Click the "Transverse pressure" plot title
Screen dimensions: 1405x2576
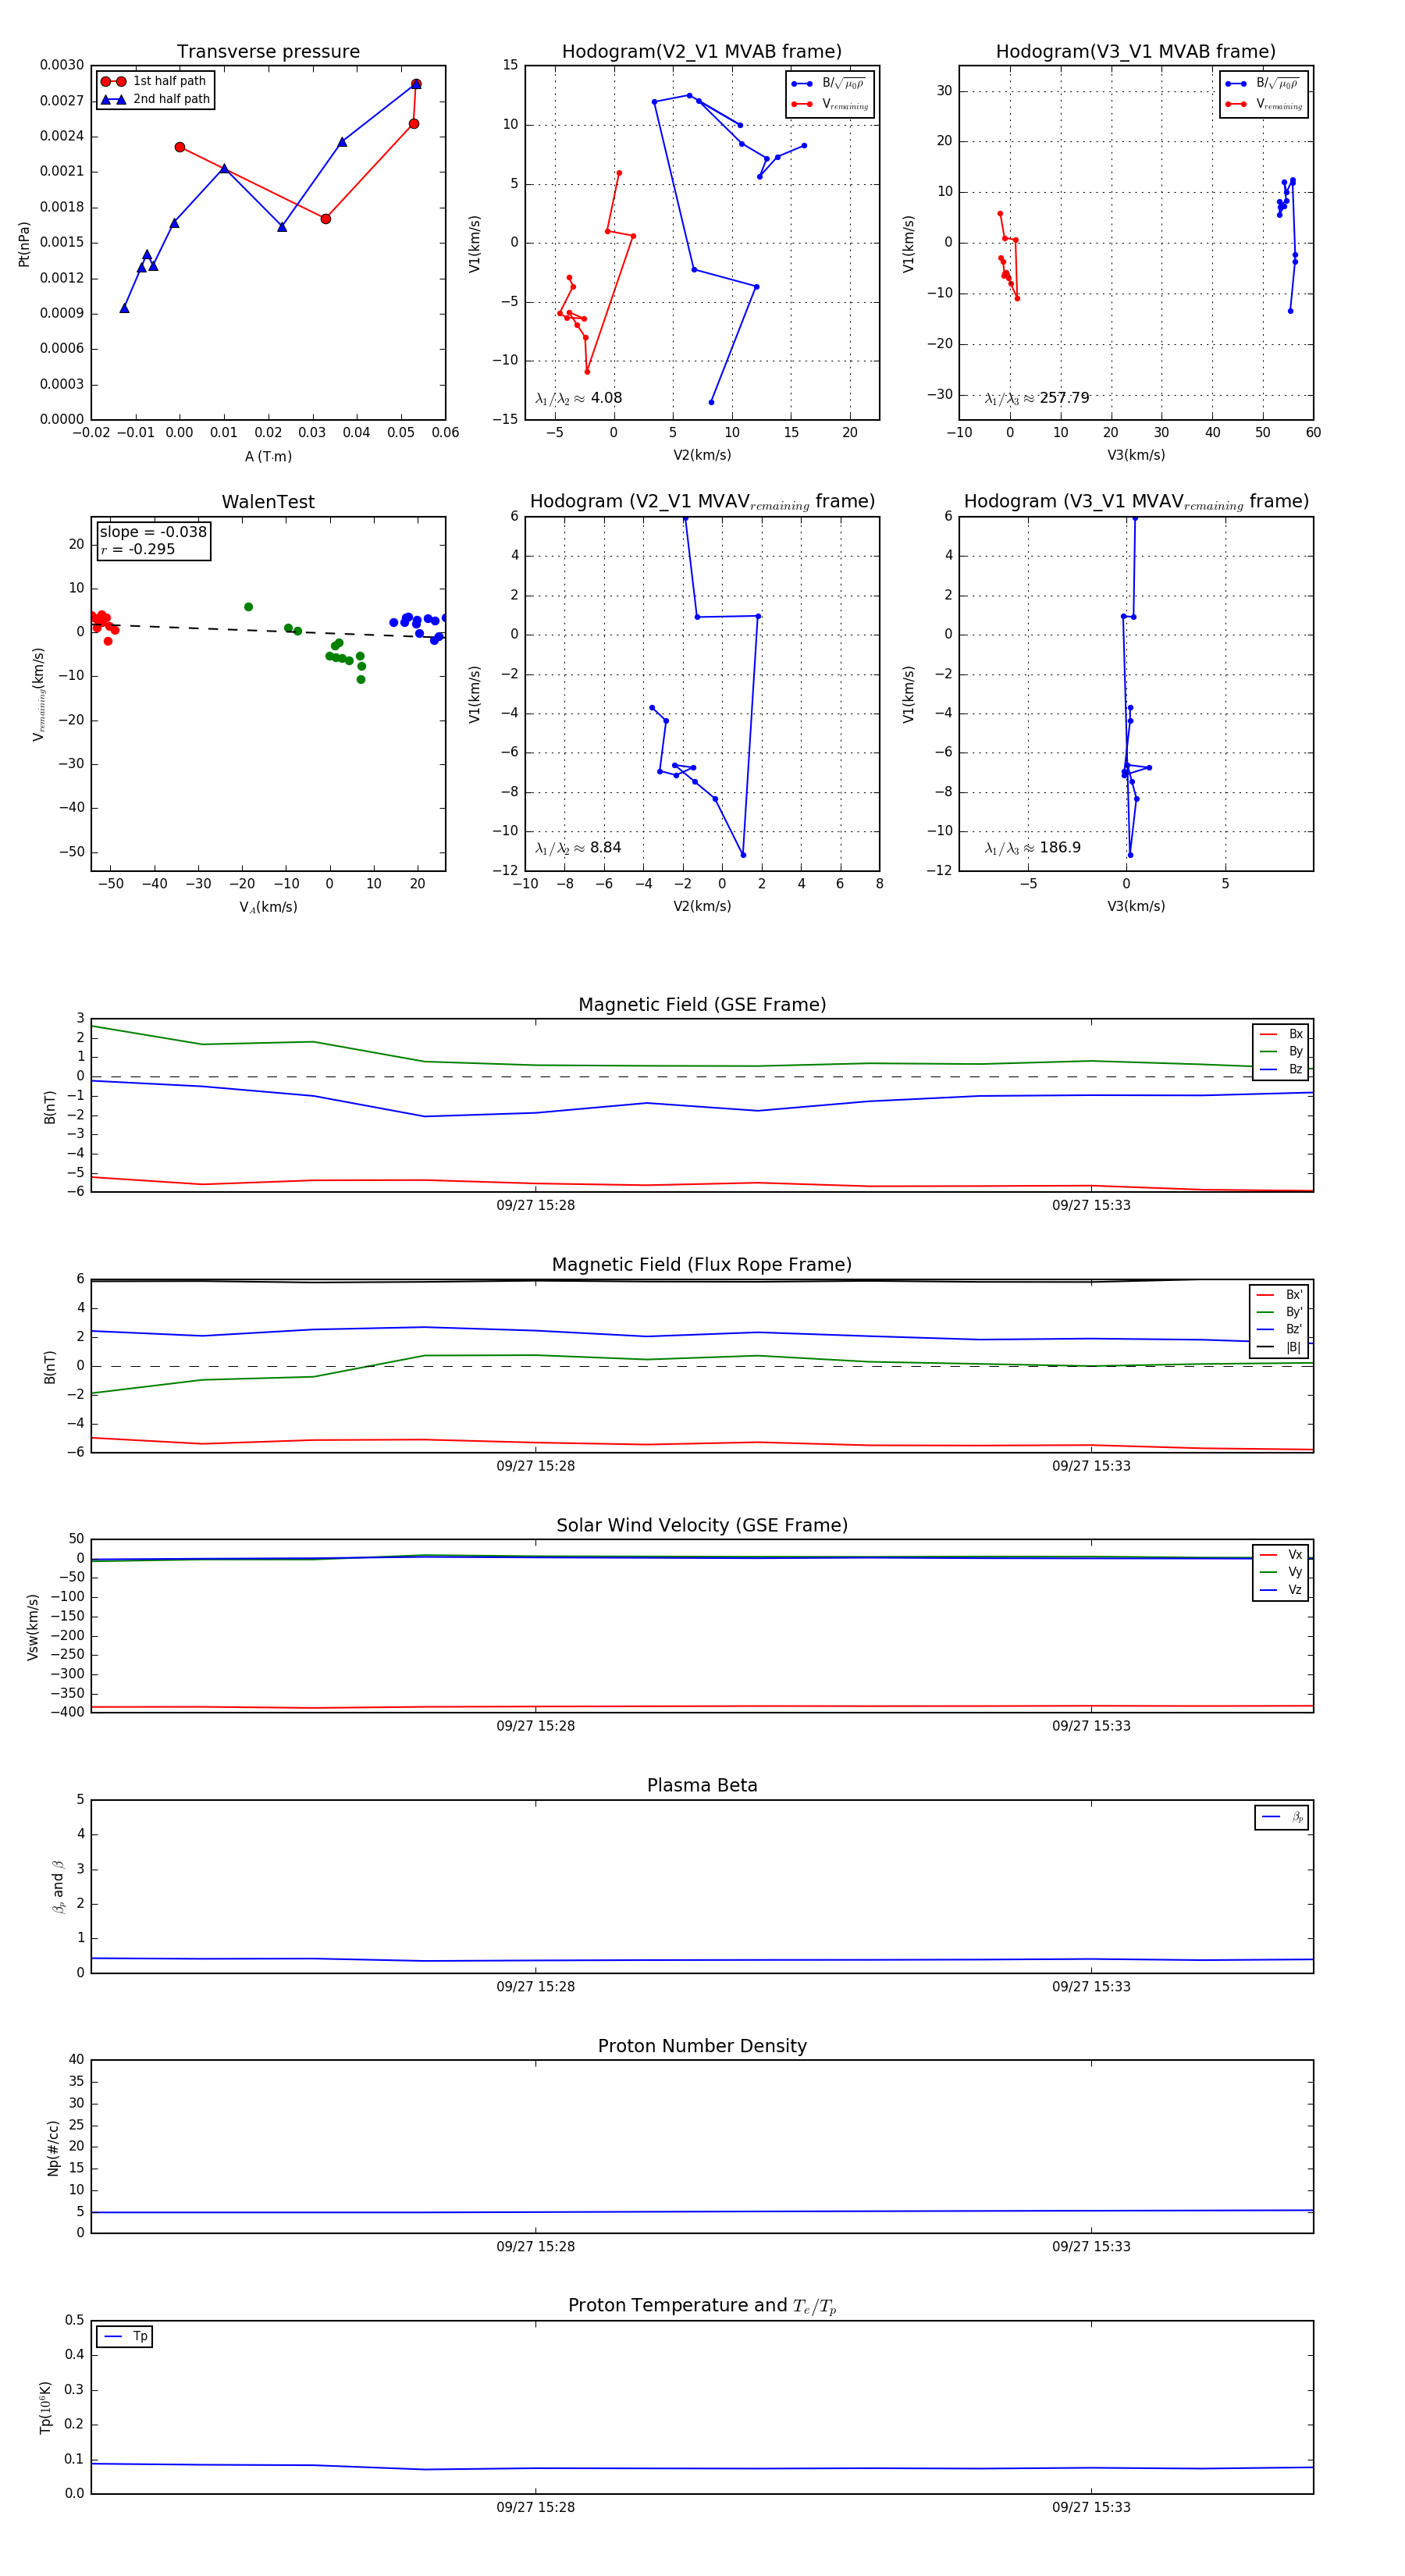click(268, 51)
